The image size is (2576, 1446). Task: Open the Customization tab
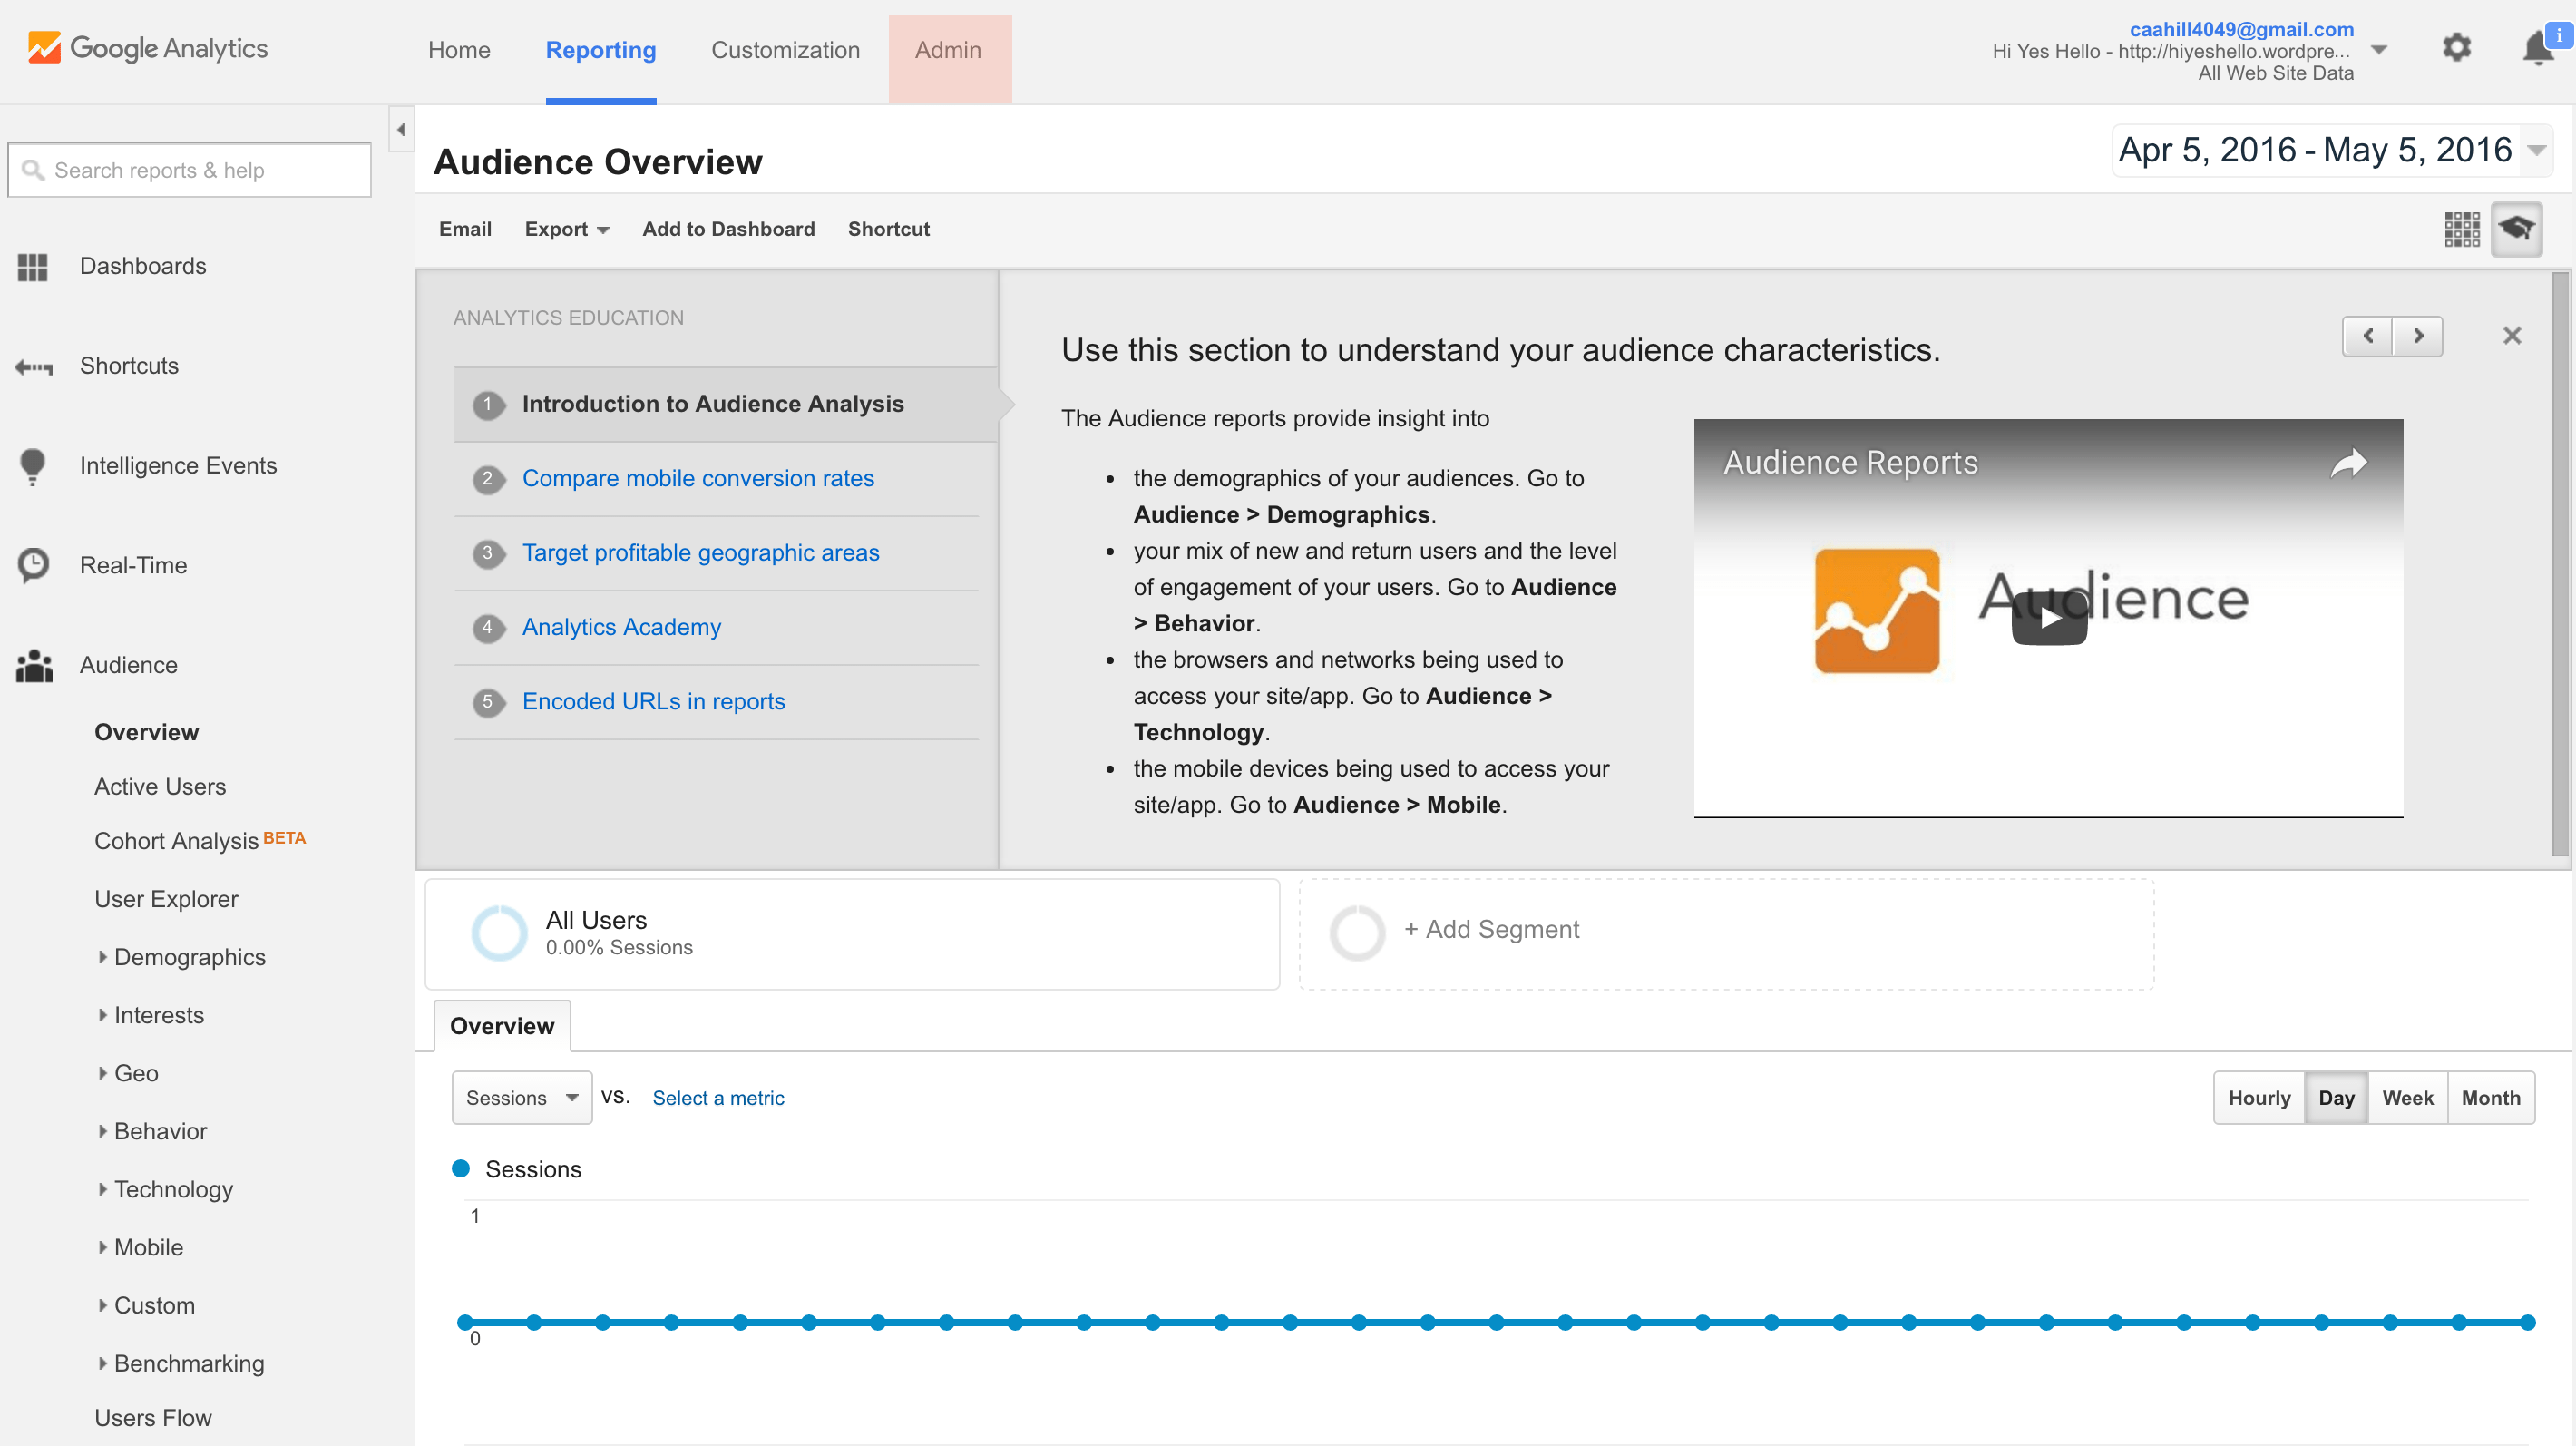click(x=785, y=50)
